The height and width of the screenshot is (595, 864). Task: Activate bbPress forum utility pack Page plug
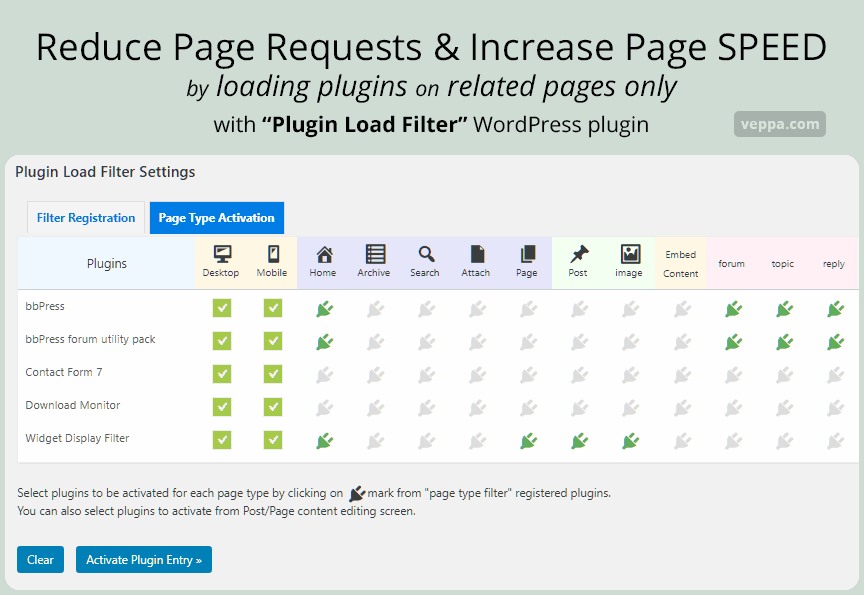529,342
